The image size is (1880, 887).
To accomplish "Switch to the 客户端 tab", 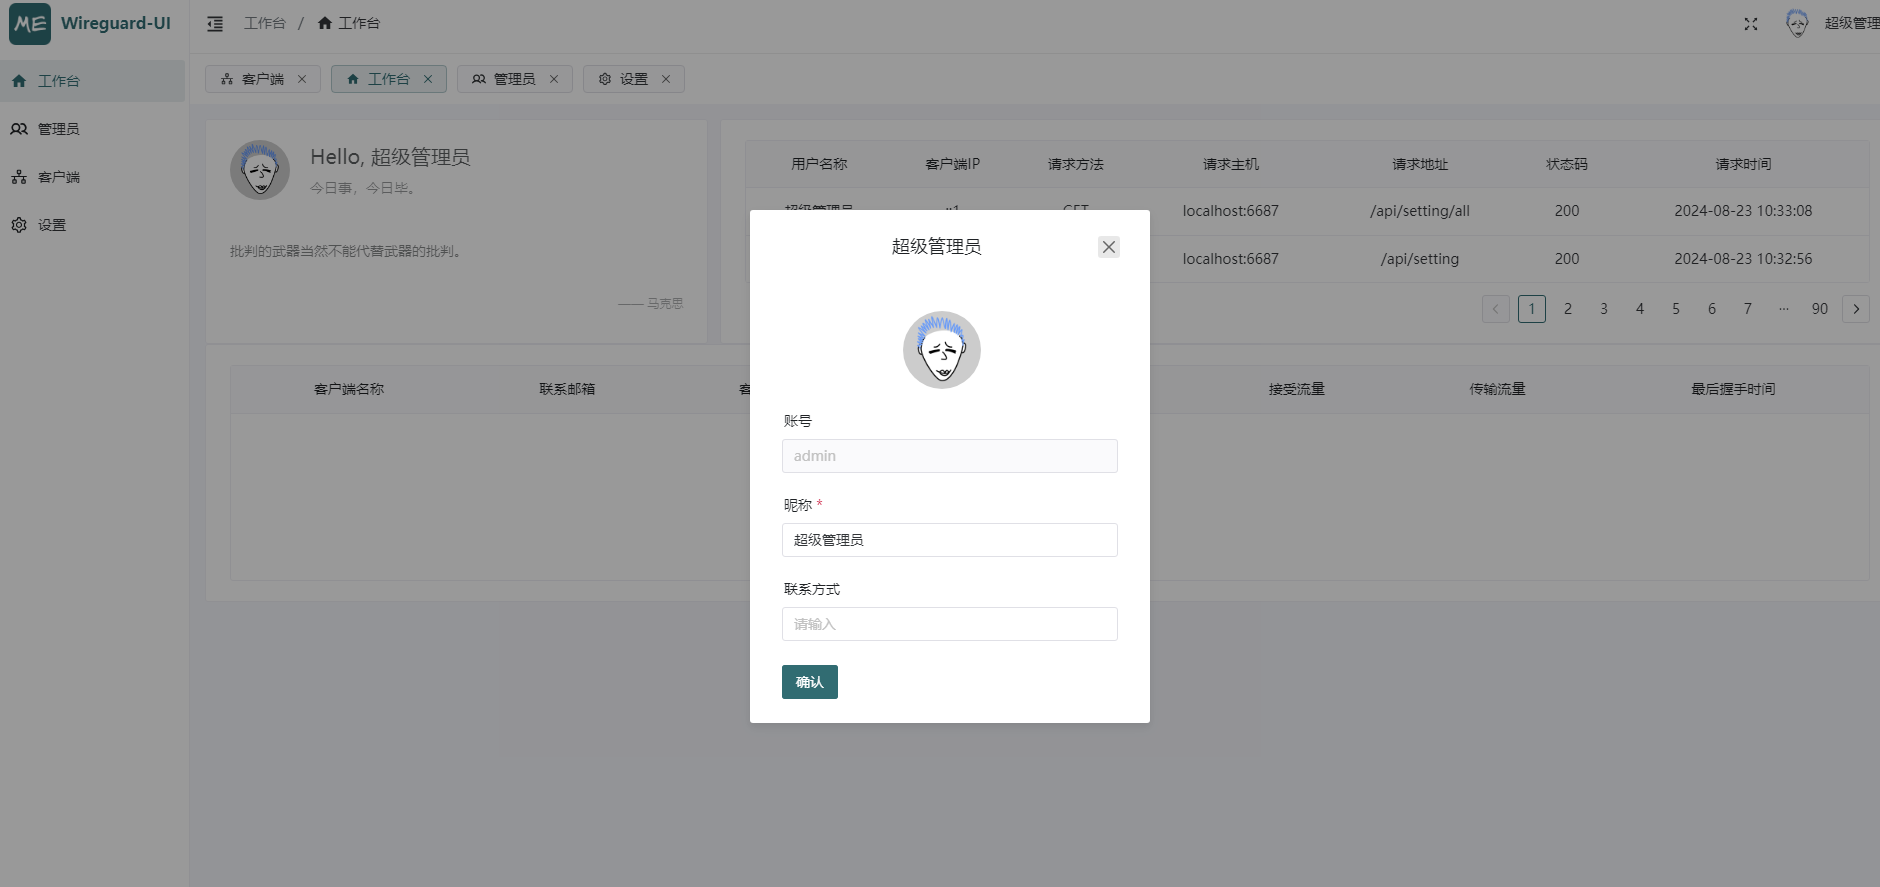I will pyautogui.click(x=253, y=79).
